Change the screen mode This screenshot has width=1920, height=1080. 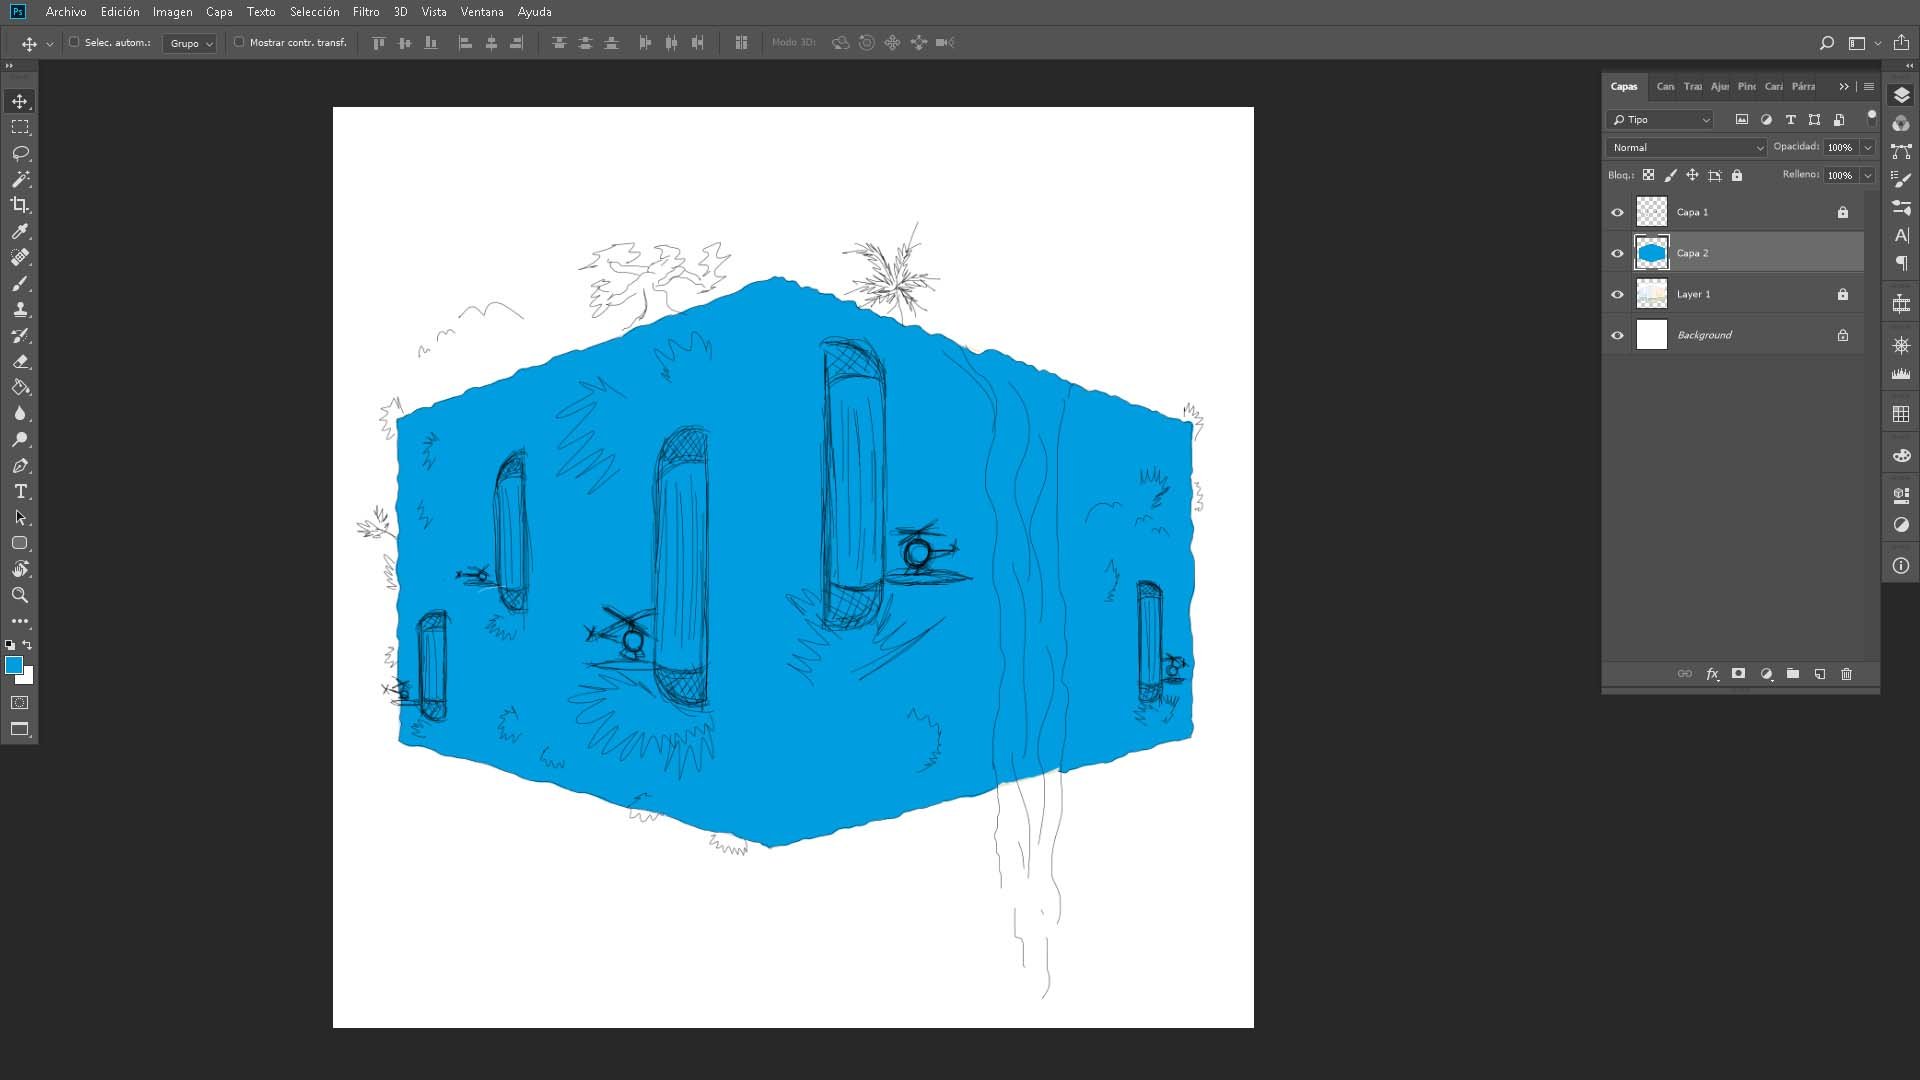[x=20, y=729]
